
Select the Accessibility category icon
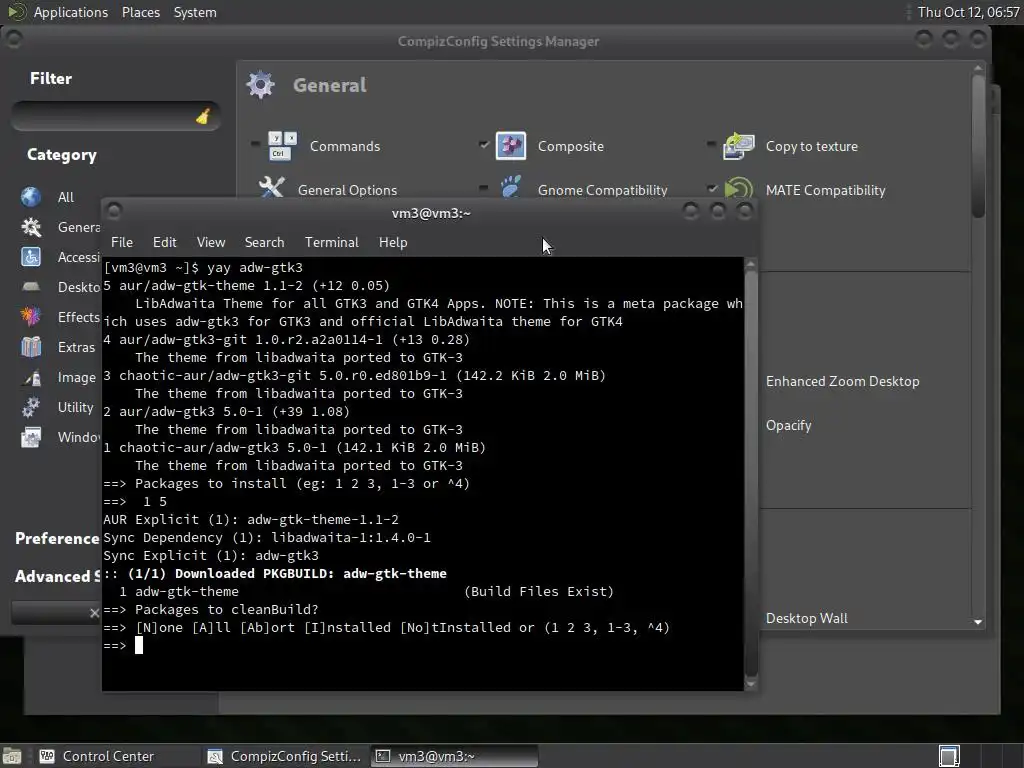coord(31,257)
